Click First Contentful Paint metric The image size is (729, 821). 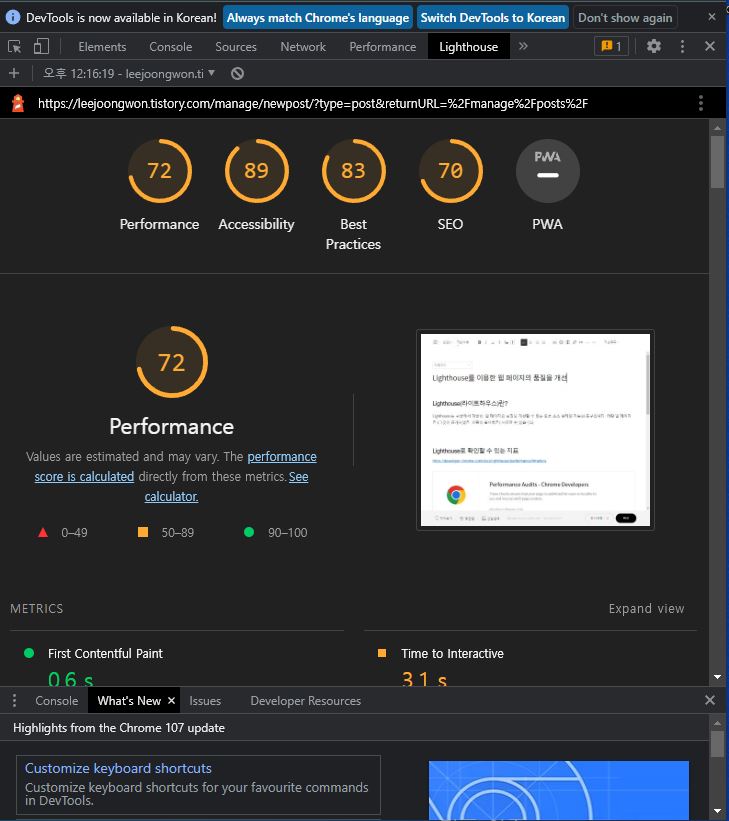click(105, 653)
